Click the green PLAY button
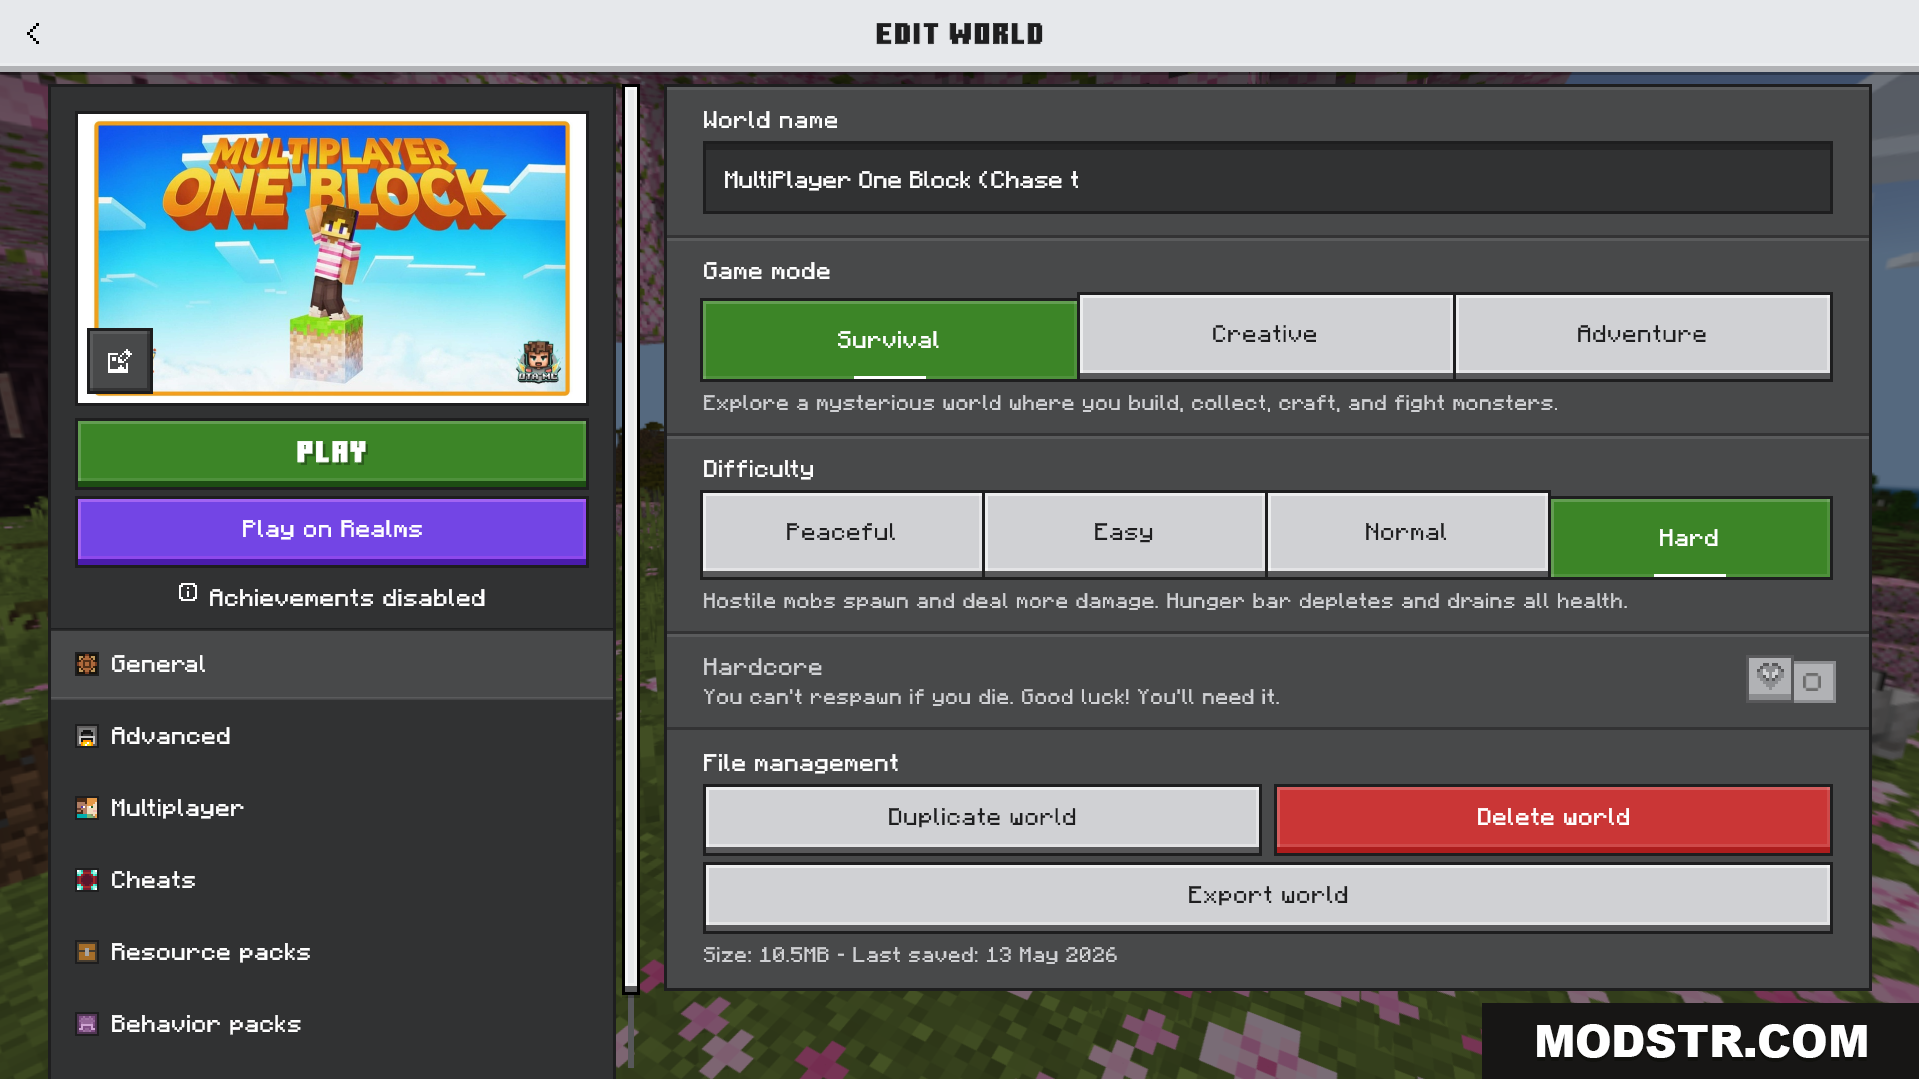Image resolution: width=1919 pixels, height=1079 pixels. [x=332, y=453]
